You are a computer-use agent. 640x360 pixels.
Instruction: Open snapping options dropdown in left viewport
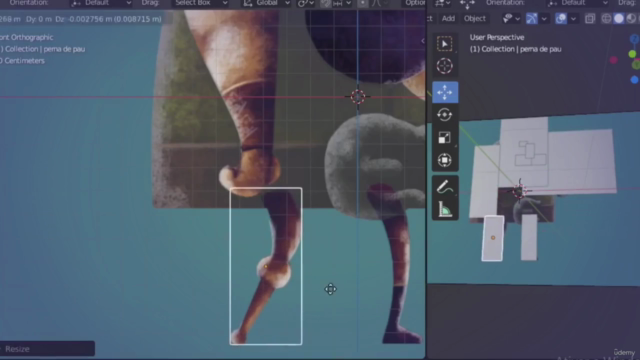342,4
